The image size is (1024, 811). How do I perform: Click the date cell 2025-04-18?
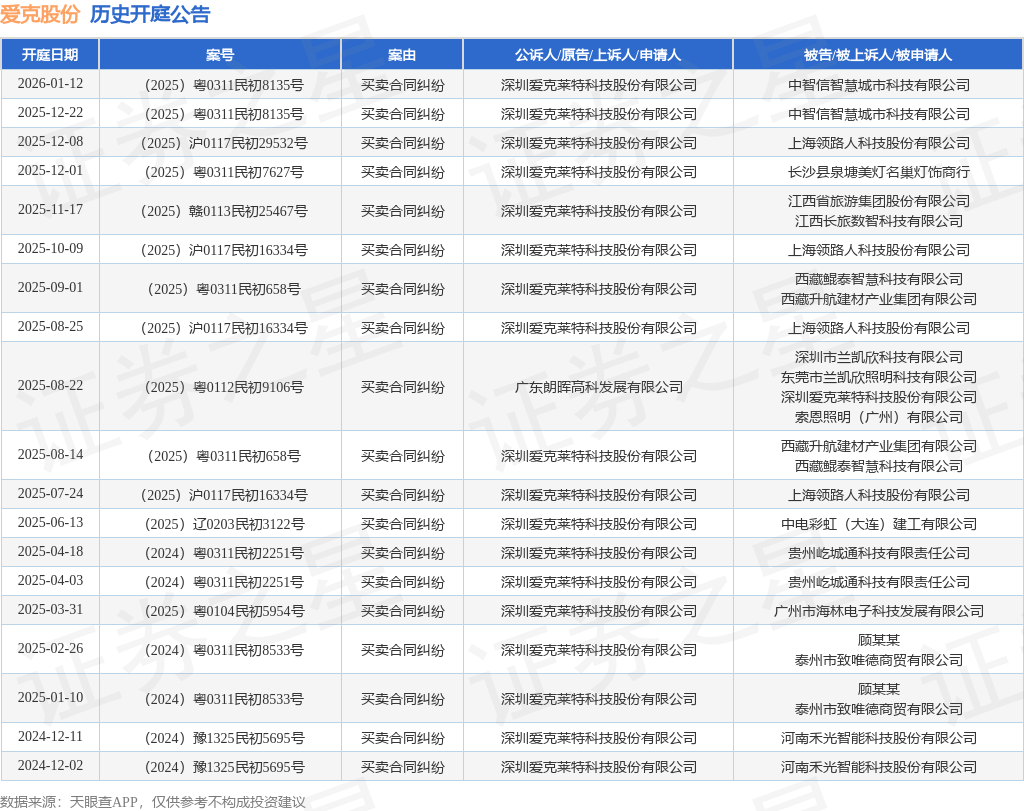click(50, 552)
